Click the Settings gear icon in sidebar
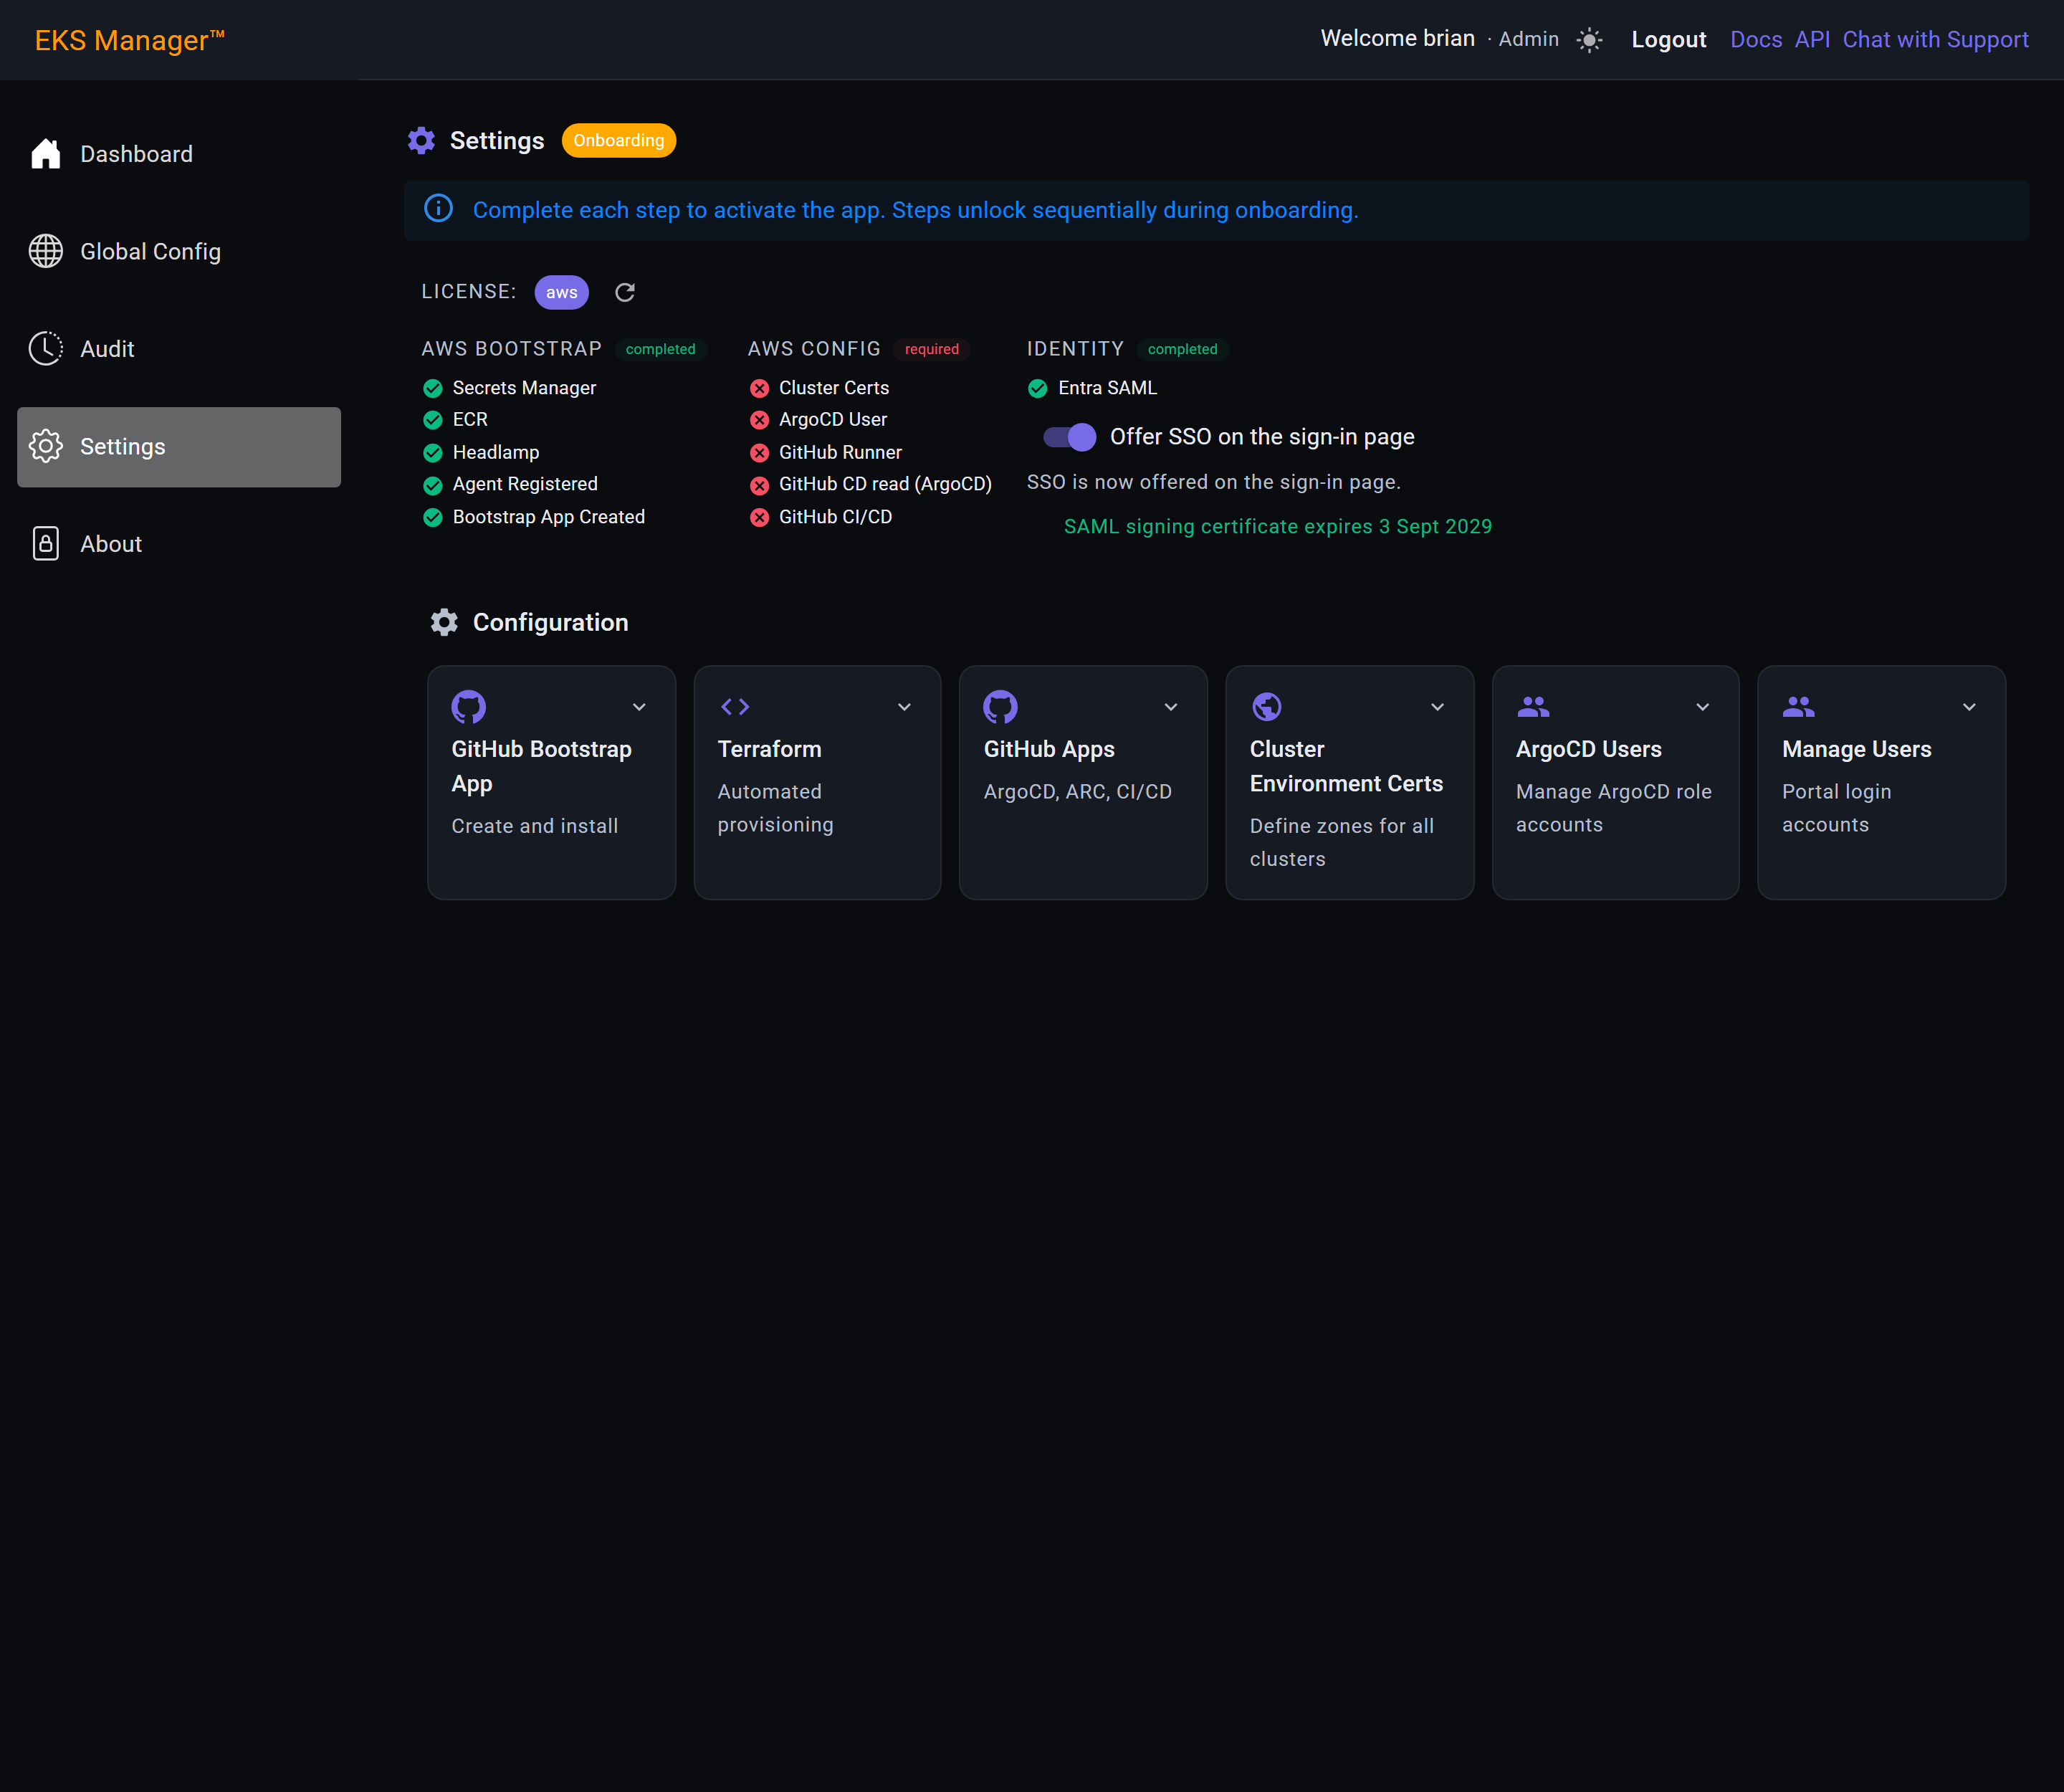 [46, 446]
